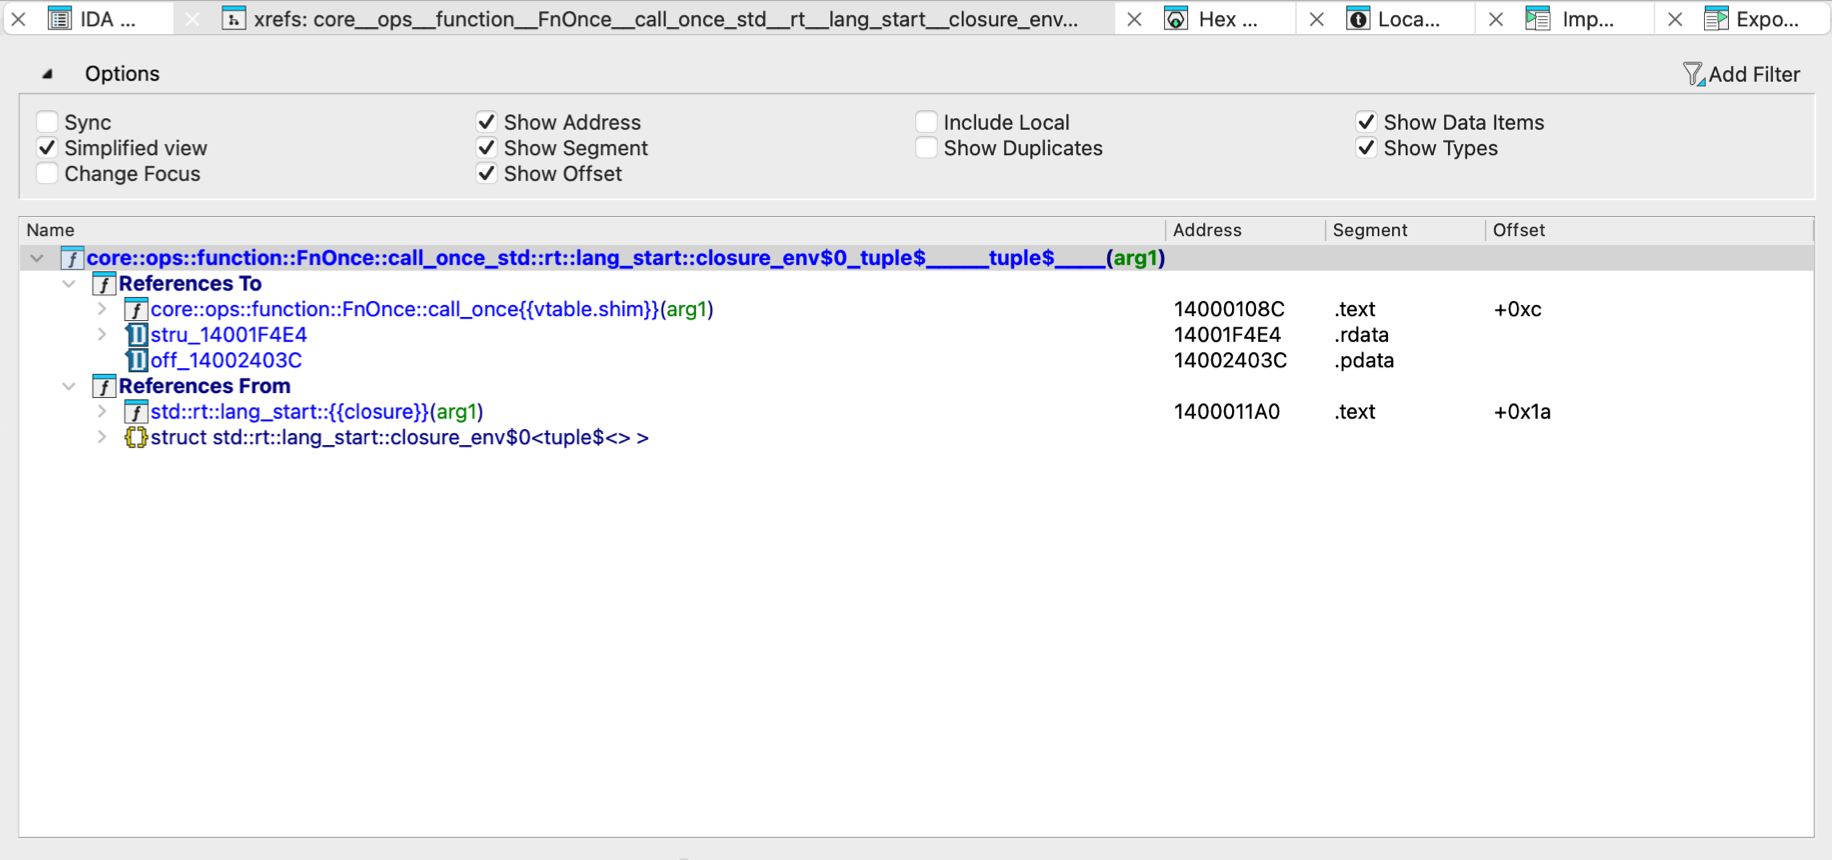Select the off_14002403C reference
This screenshot has width=1832, height=860.
[226, 360]
